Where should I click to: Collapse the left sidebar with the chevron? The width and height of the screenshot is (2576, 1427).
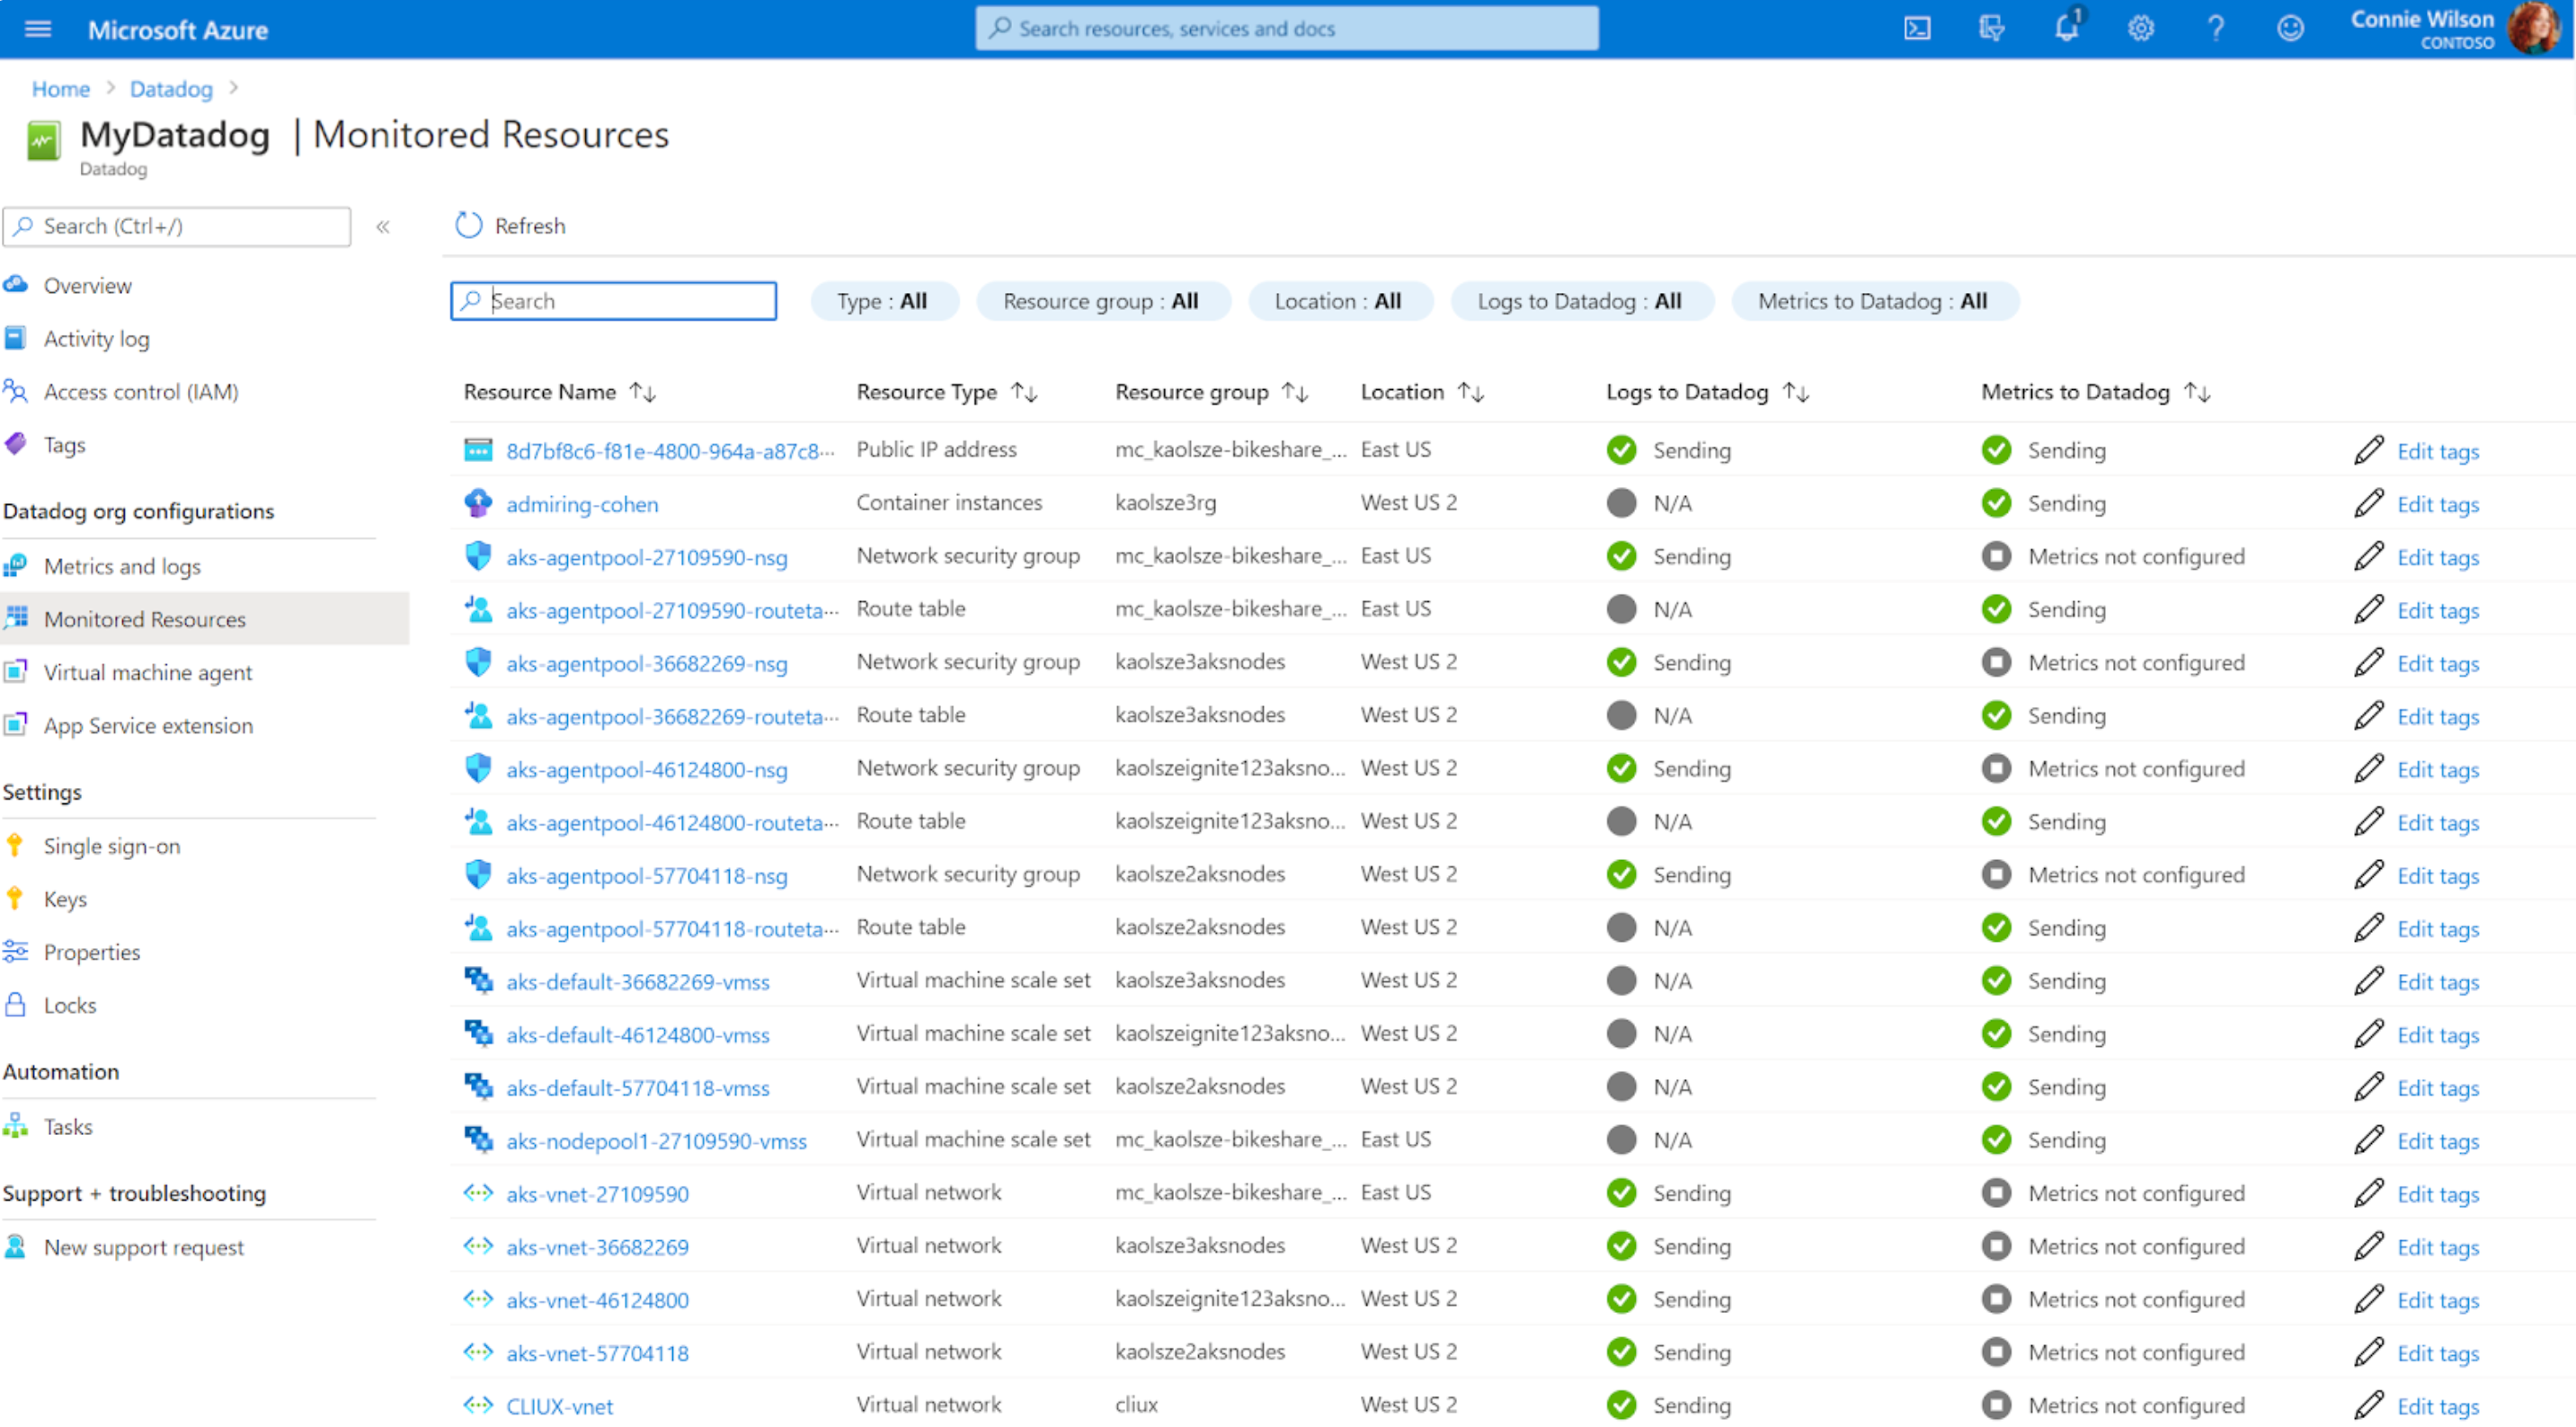click(383, 227)
